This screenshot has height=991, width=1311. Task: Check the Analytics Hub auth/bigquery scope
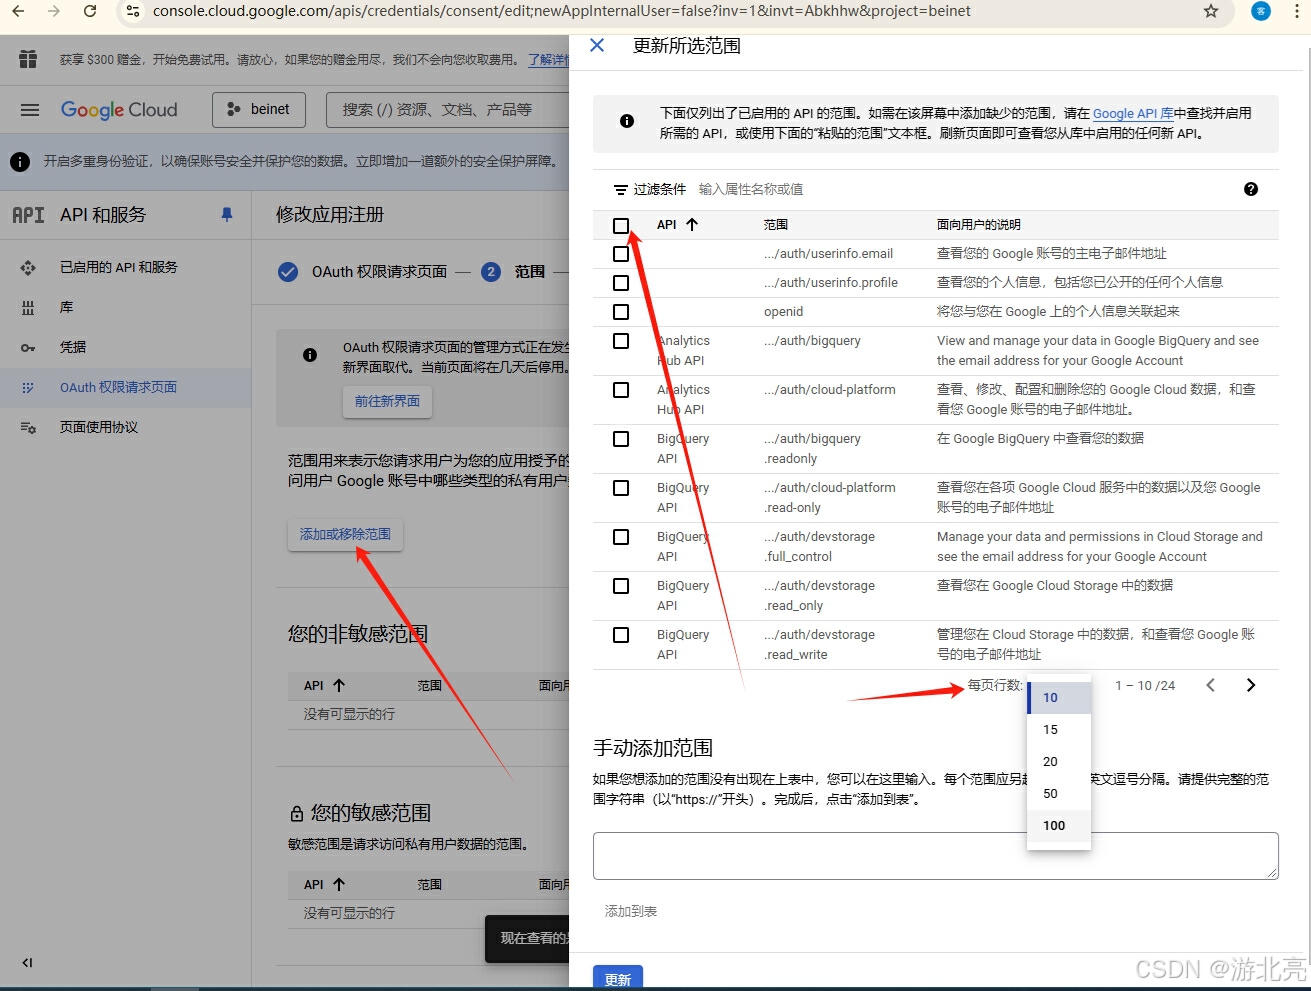point(621,341)
